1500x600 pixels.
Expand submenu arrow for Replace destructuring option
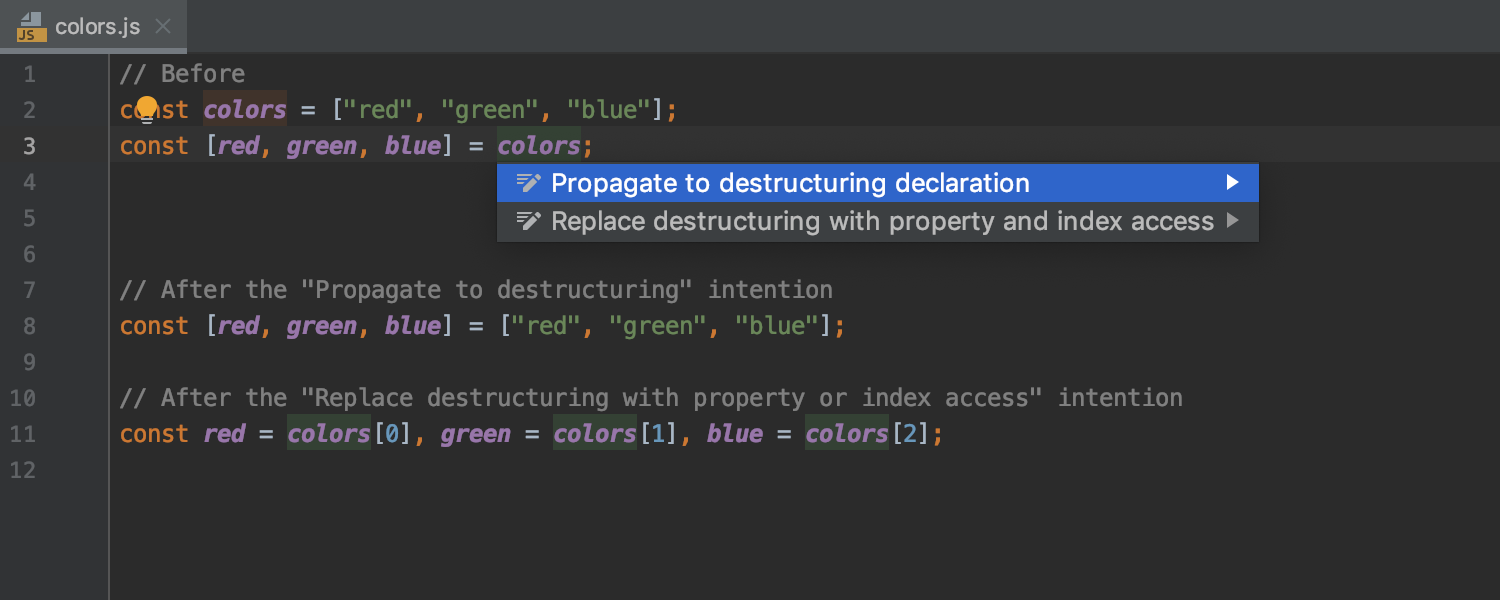click(x=1232, y=221)
